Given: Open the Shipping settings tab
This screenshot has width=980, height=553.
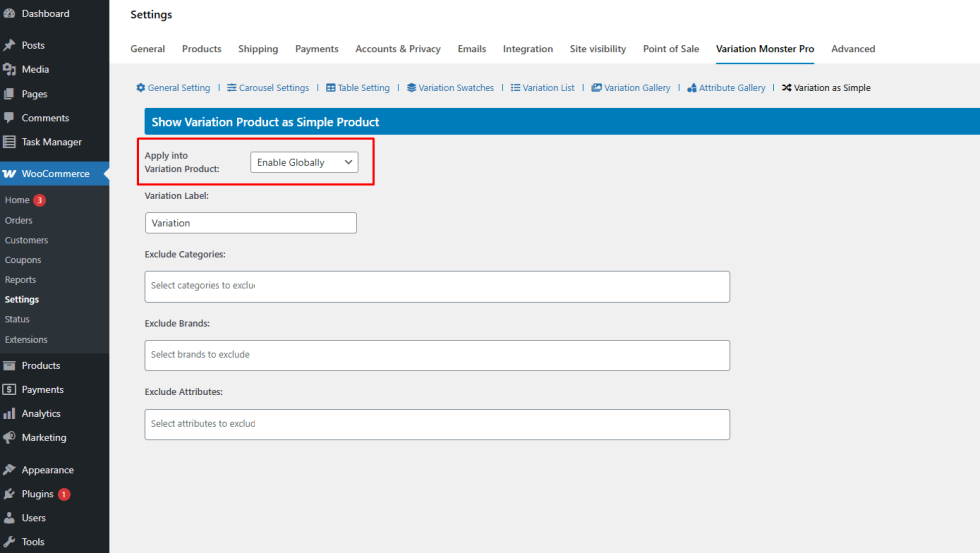Looking at the screenshot, I should (x=258, y=49).
